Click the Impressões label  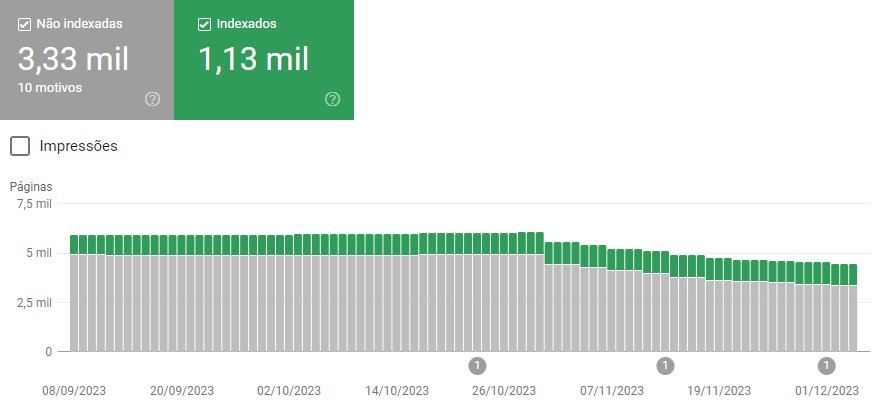(78, 146)
